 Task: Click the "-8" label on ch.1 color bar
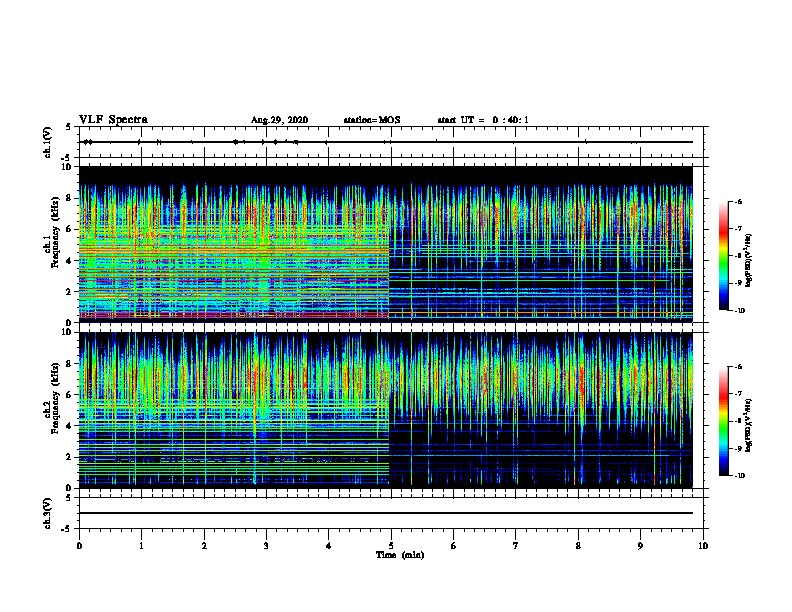pyautogui.click(x=737, y=256)
